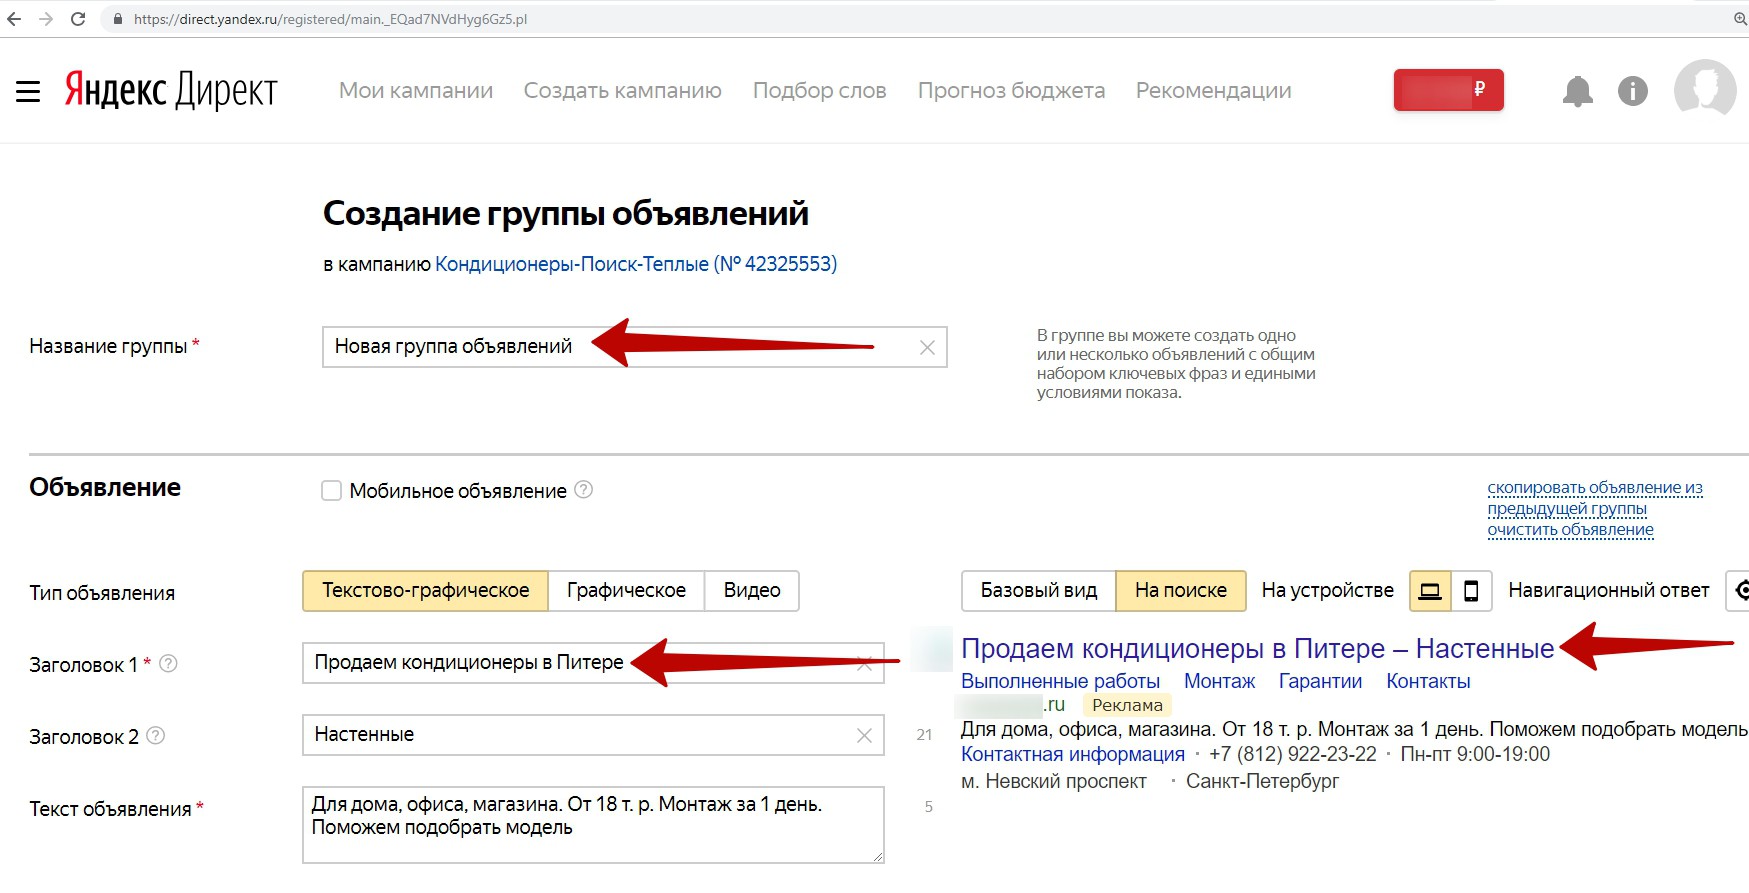Clear the group name field
The height and width of the screenshot is (893, 1749).
click(x=927, y=347)
